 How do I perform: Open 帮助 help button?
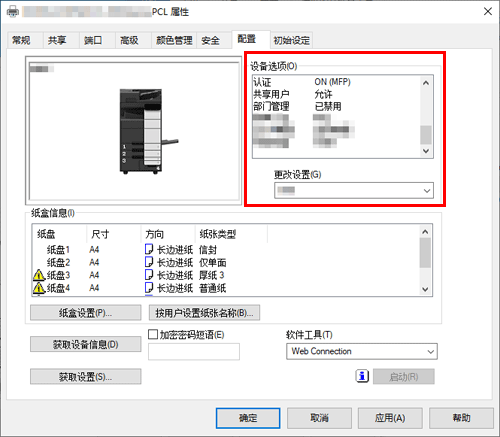[461, 418]
